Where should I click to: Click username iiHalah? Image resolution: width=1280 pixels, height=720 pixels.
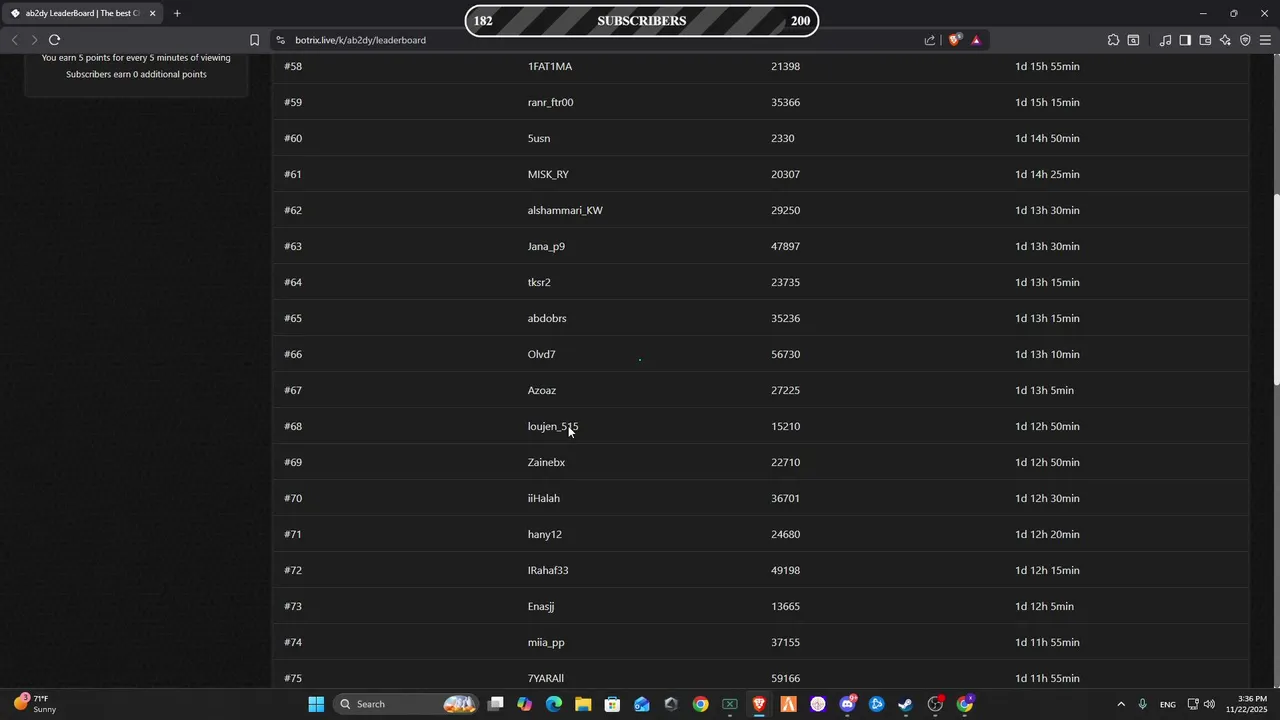(544, 498)
